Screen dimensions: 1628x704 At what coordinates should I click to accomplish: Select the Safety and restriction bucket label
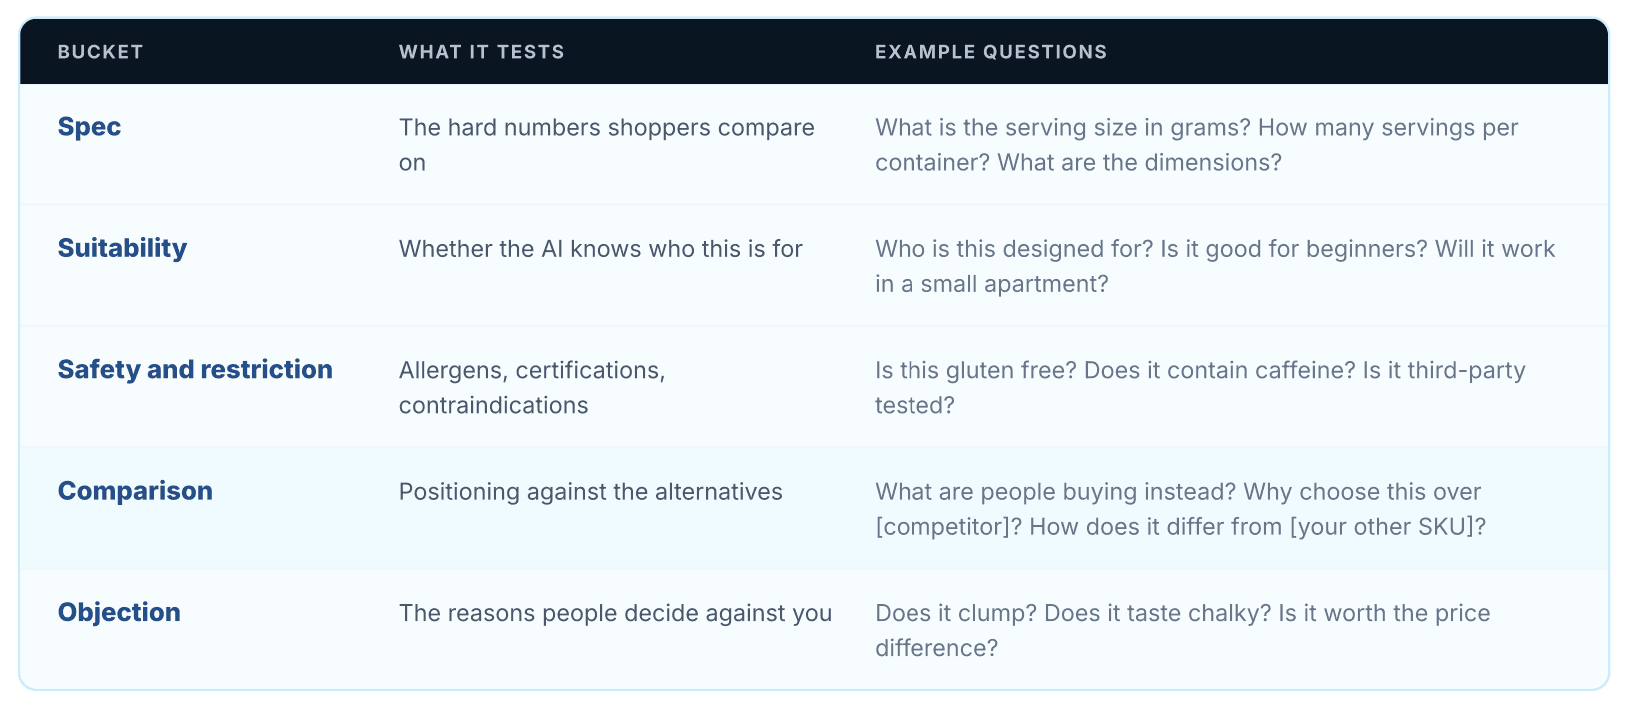[195, 369]
